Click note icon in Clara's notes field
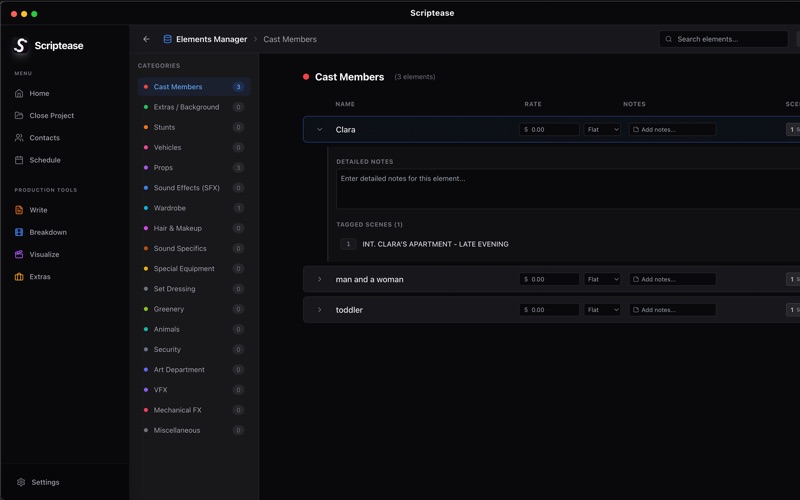 (636, 130)
